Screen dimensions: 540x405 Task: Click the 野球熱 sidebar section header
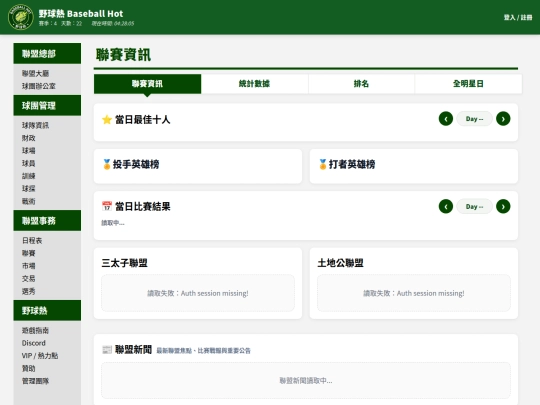[47, 310]
